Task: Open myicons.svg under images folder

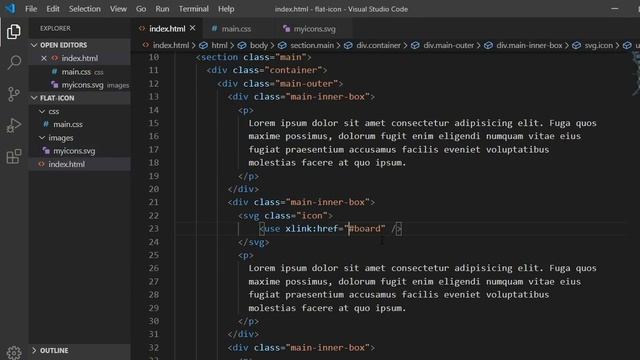Action: (x=80, y=151)
